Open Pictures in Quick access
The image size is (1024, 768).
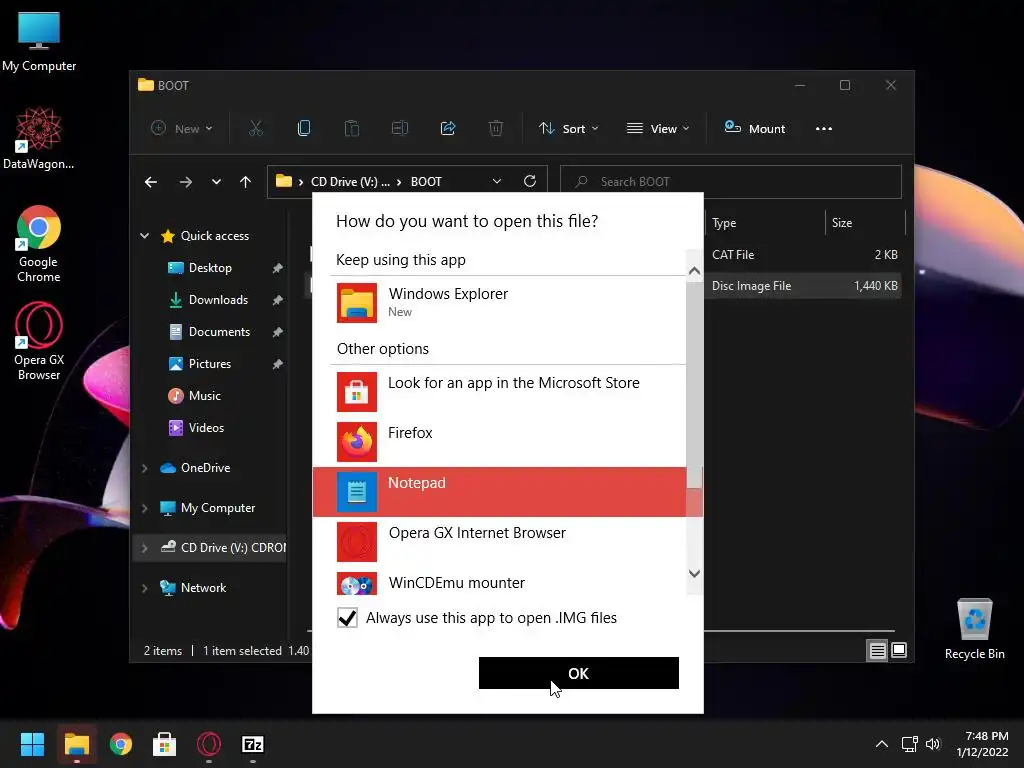(210, 364)
